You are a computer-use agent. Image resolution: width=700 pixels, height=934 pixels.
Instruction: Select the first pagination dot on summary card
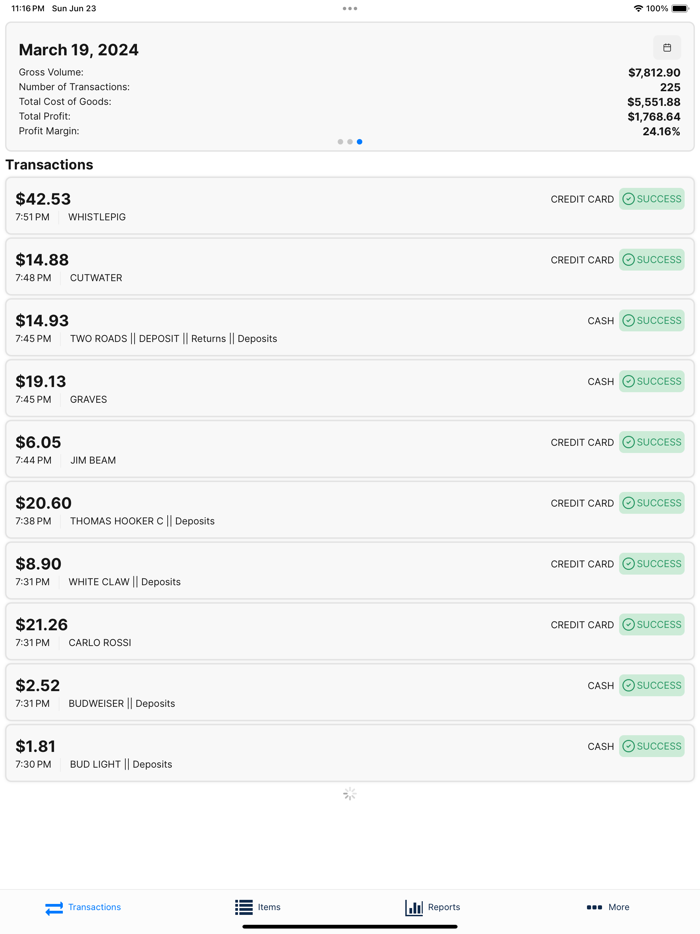340,142
